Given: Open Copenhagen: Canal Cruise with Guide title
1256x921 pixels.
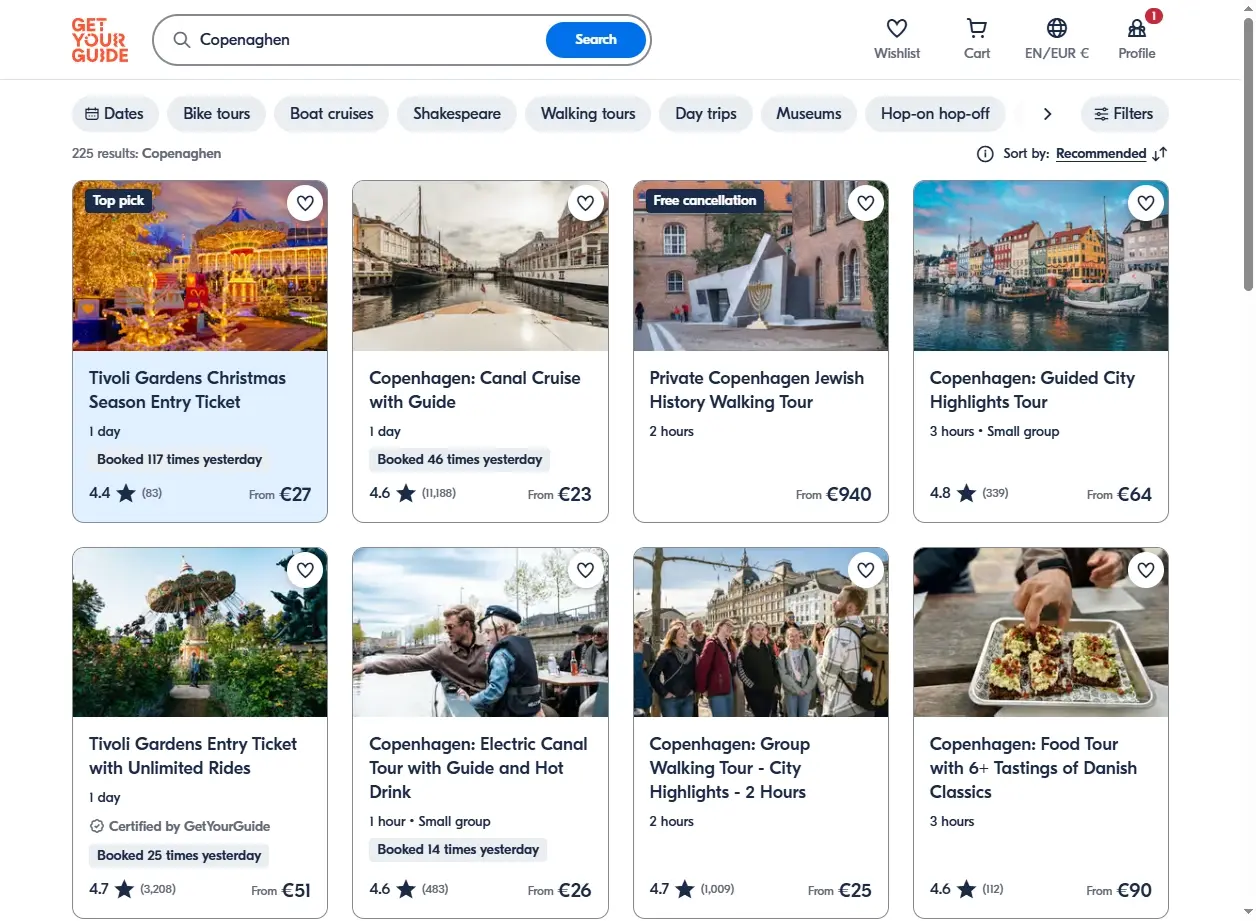Looking at the screenshot, I should [x=475, y=390].
